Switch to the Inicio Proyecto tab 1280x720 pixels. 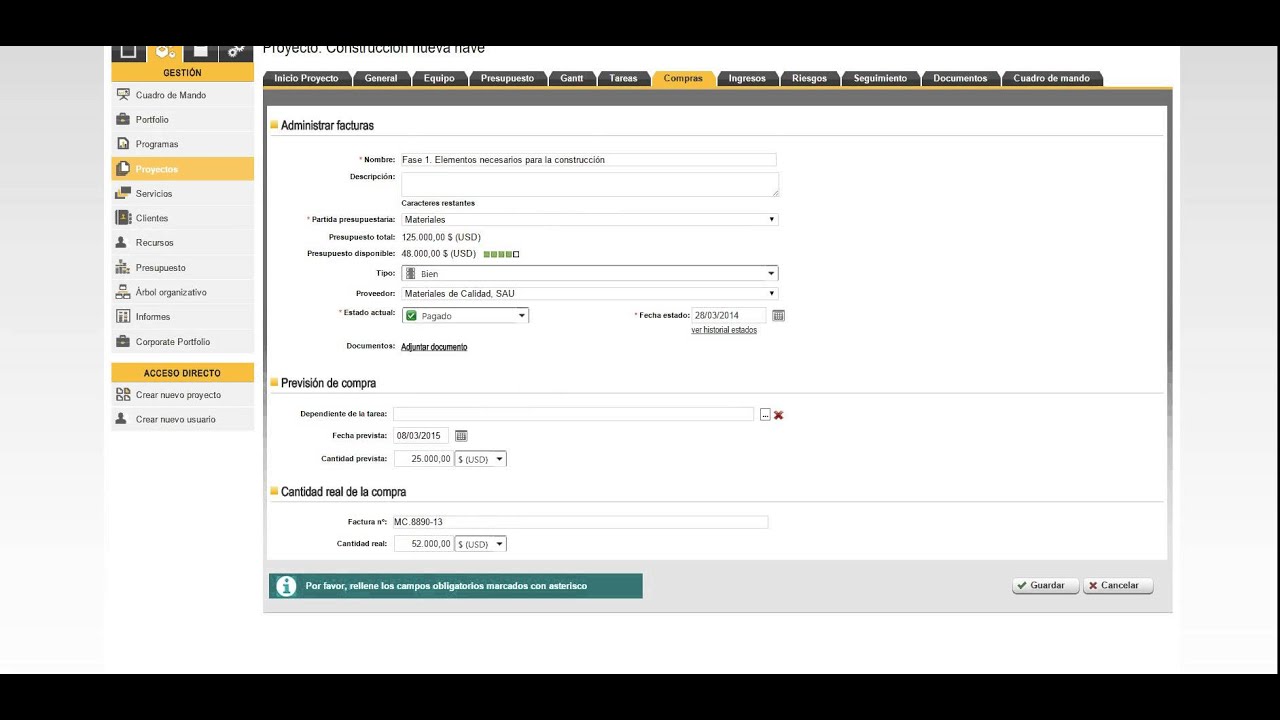click(306, 78)
